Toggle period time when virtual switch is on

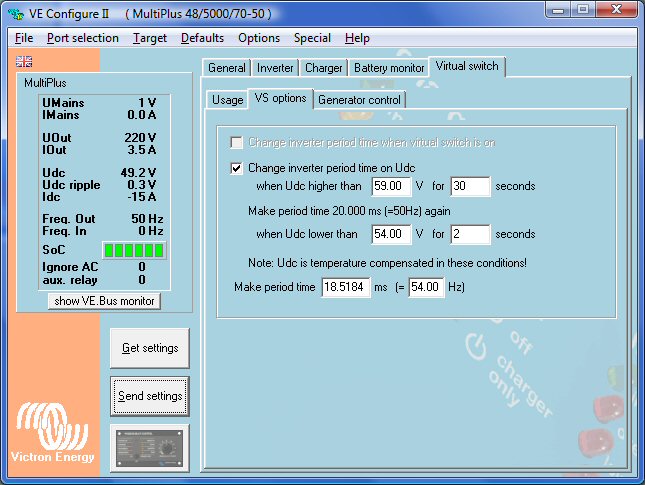(237, 143)
